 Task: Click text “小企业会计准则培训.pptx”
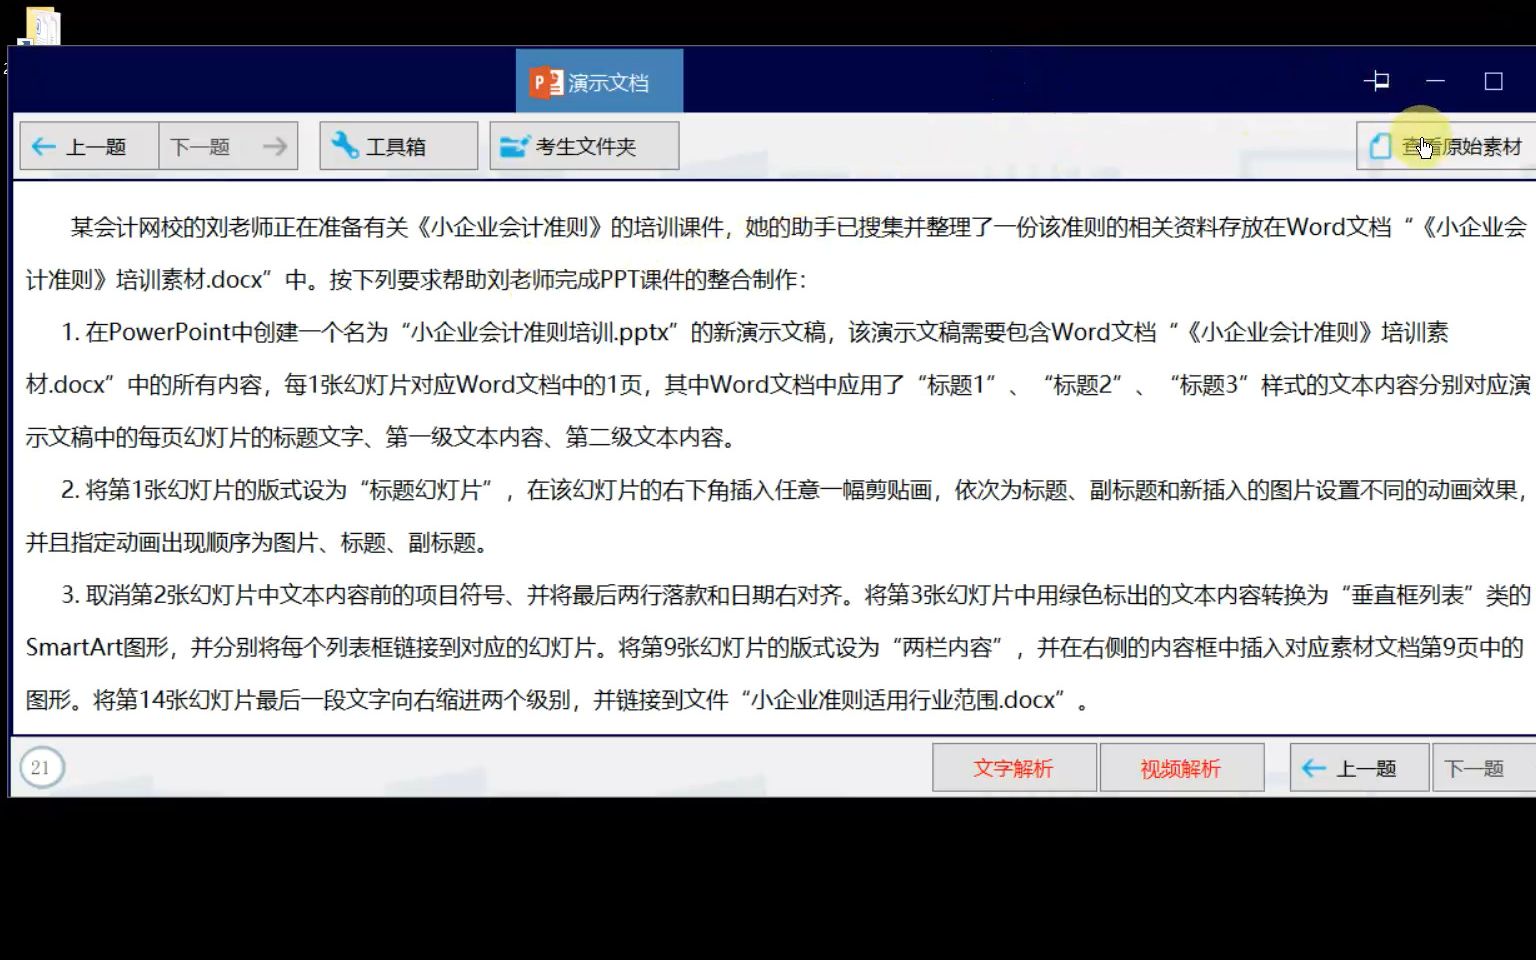pyautogui.click(x=540, y=332)
